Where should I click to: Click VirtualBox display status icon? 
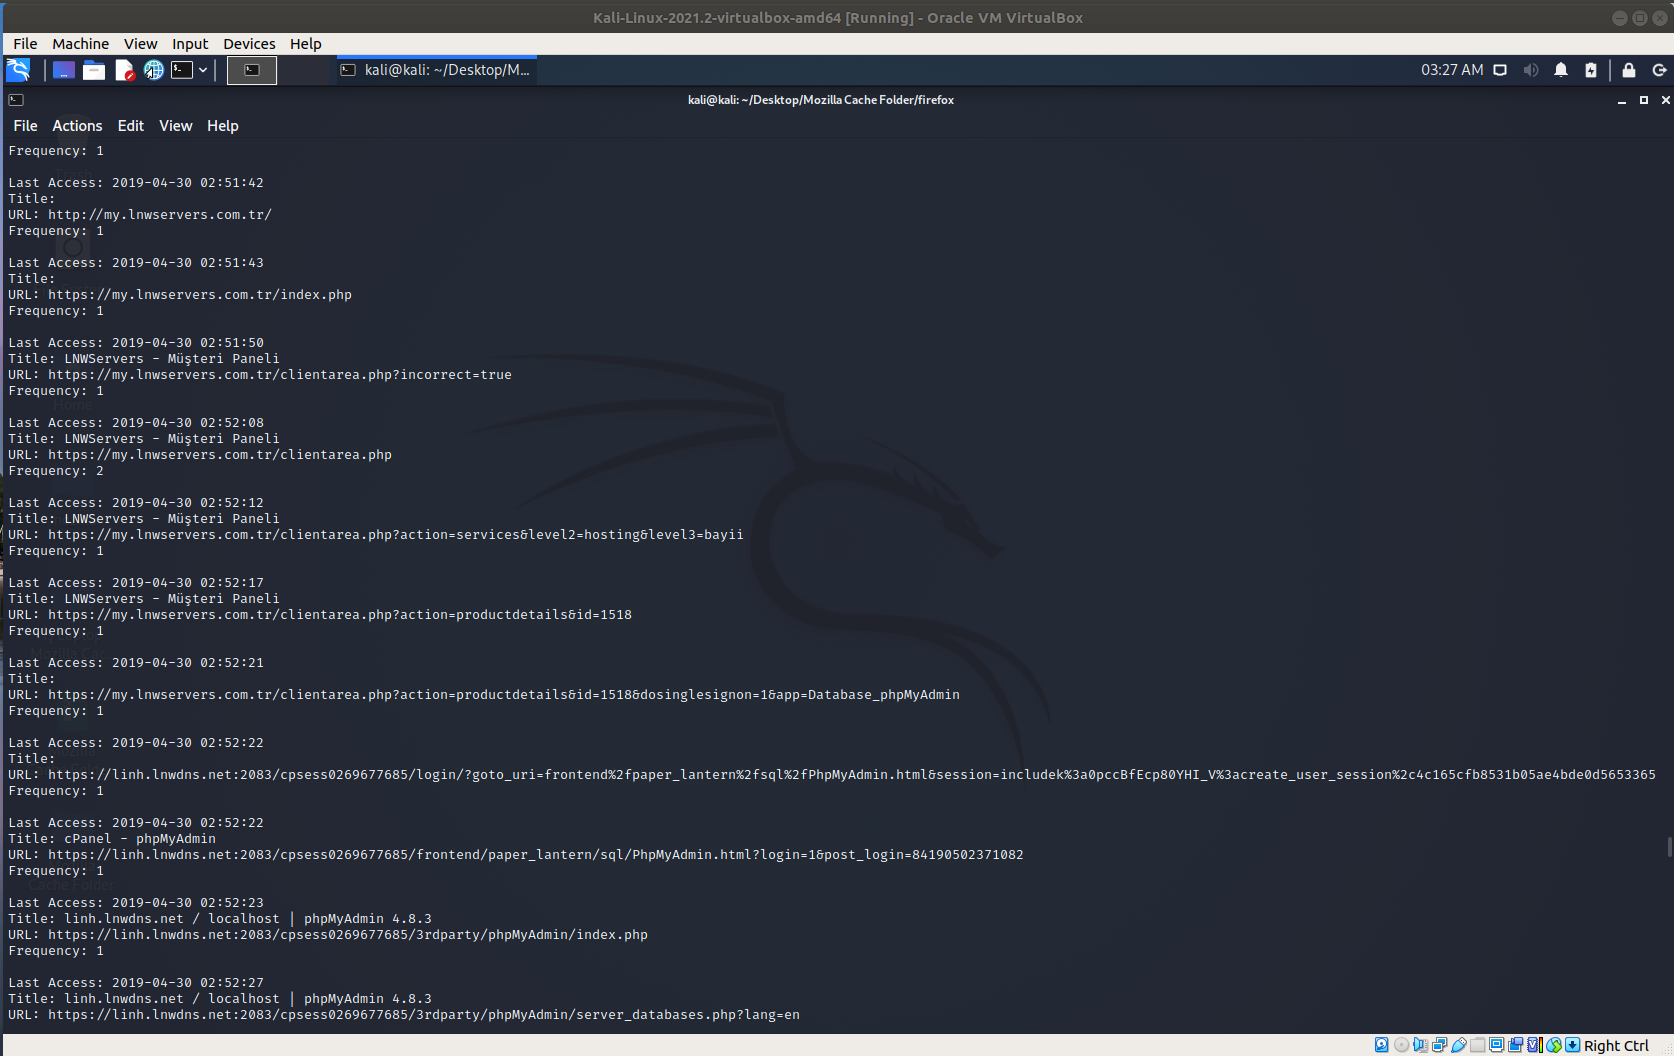tap(1497, 1045)
